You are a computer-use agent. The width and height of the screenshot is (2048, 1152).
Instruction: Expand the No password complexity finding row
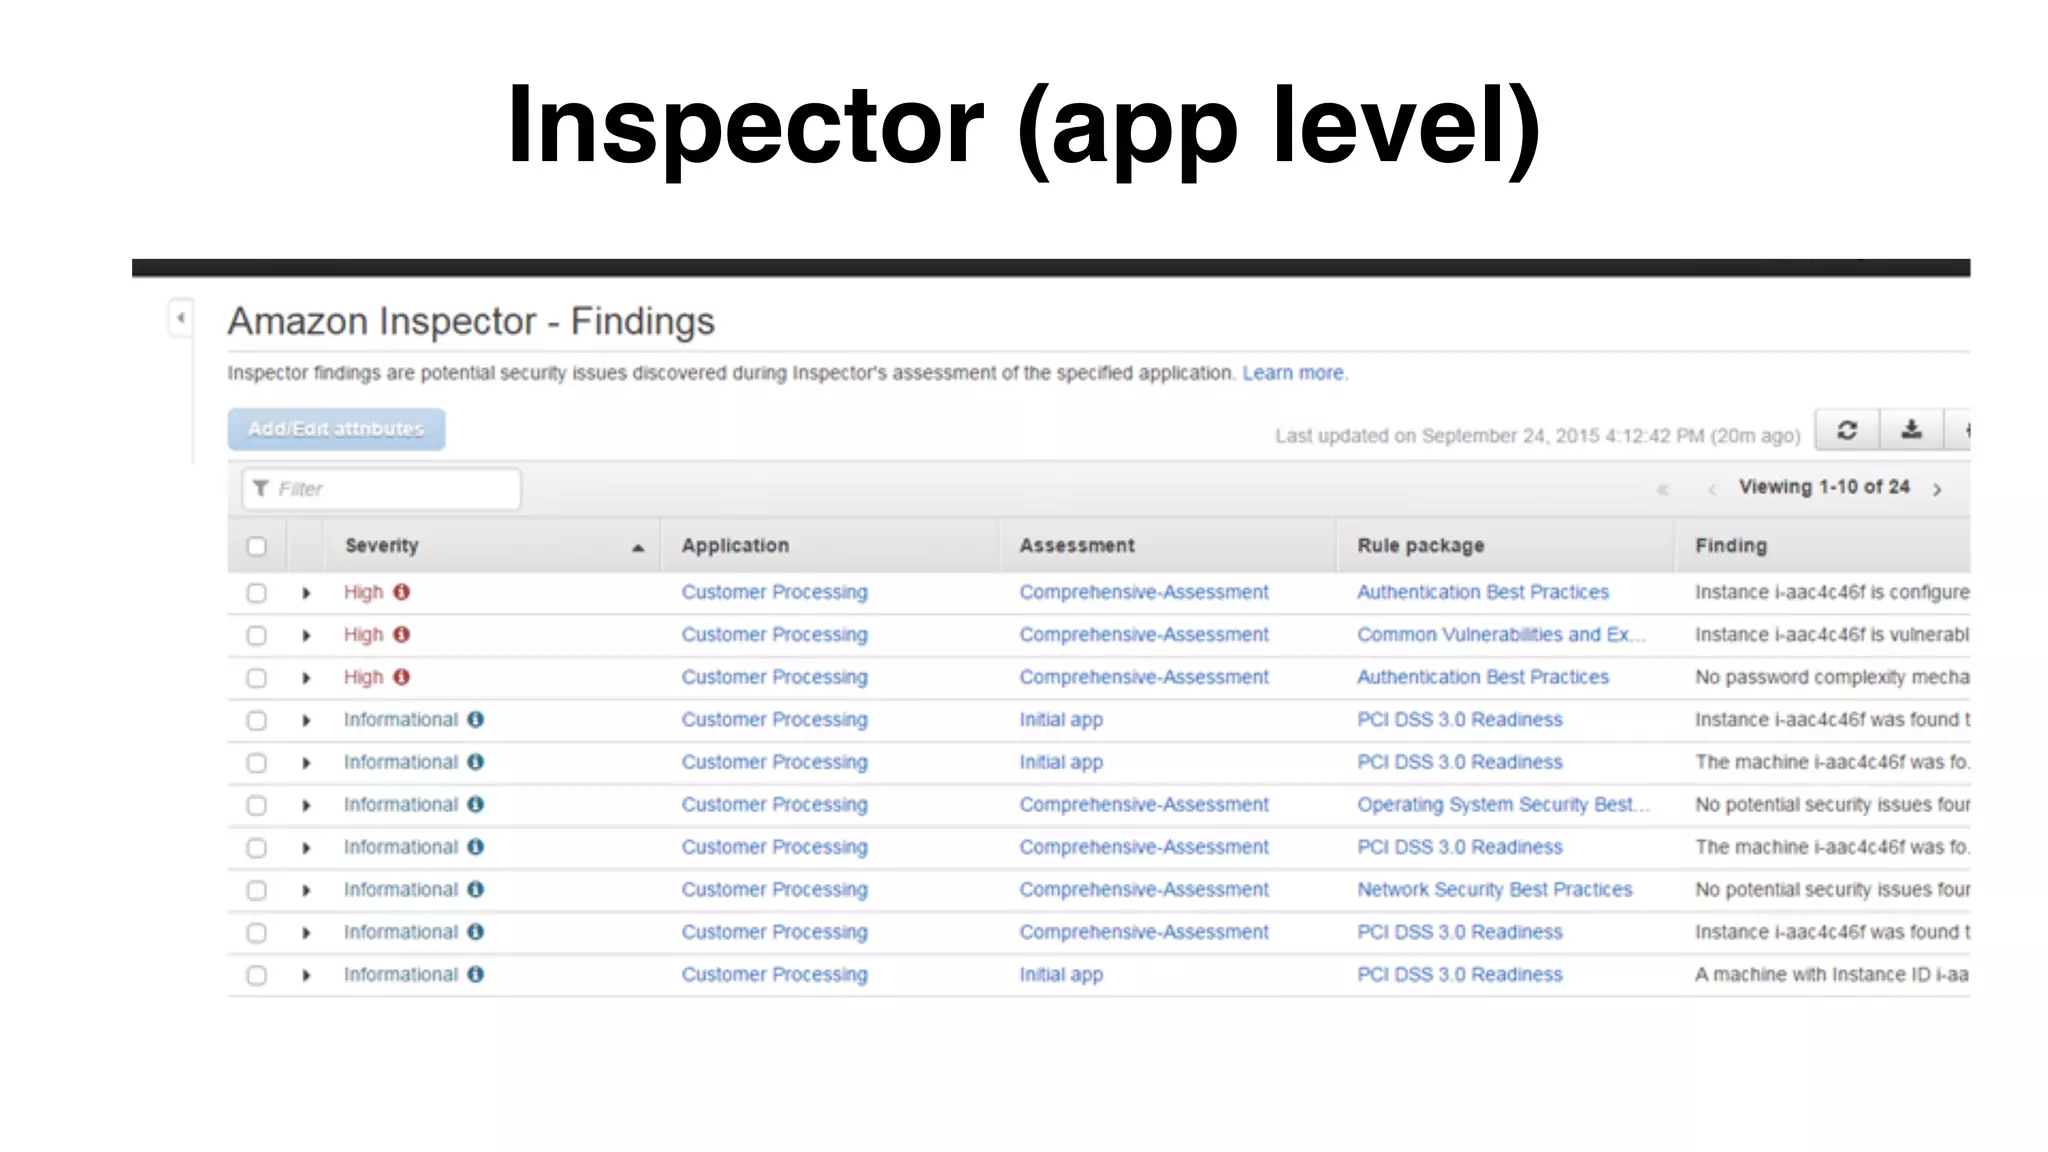tap(306, 678)
